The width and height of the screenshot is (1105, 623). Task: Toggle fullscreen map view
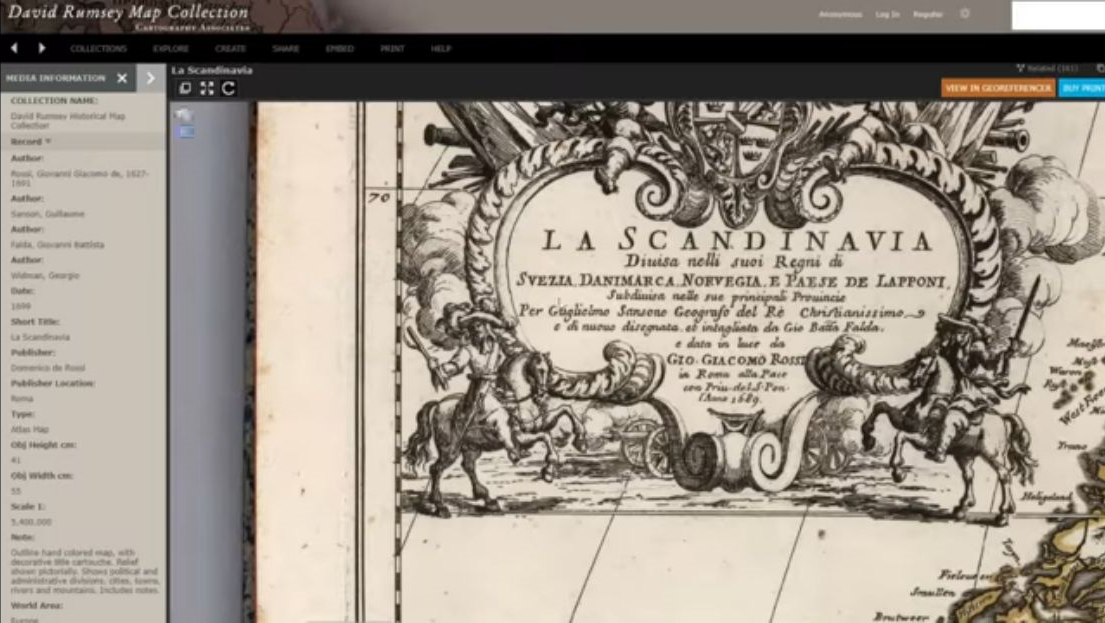(206, 88)
